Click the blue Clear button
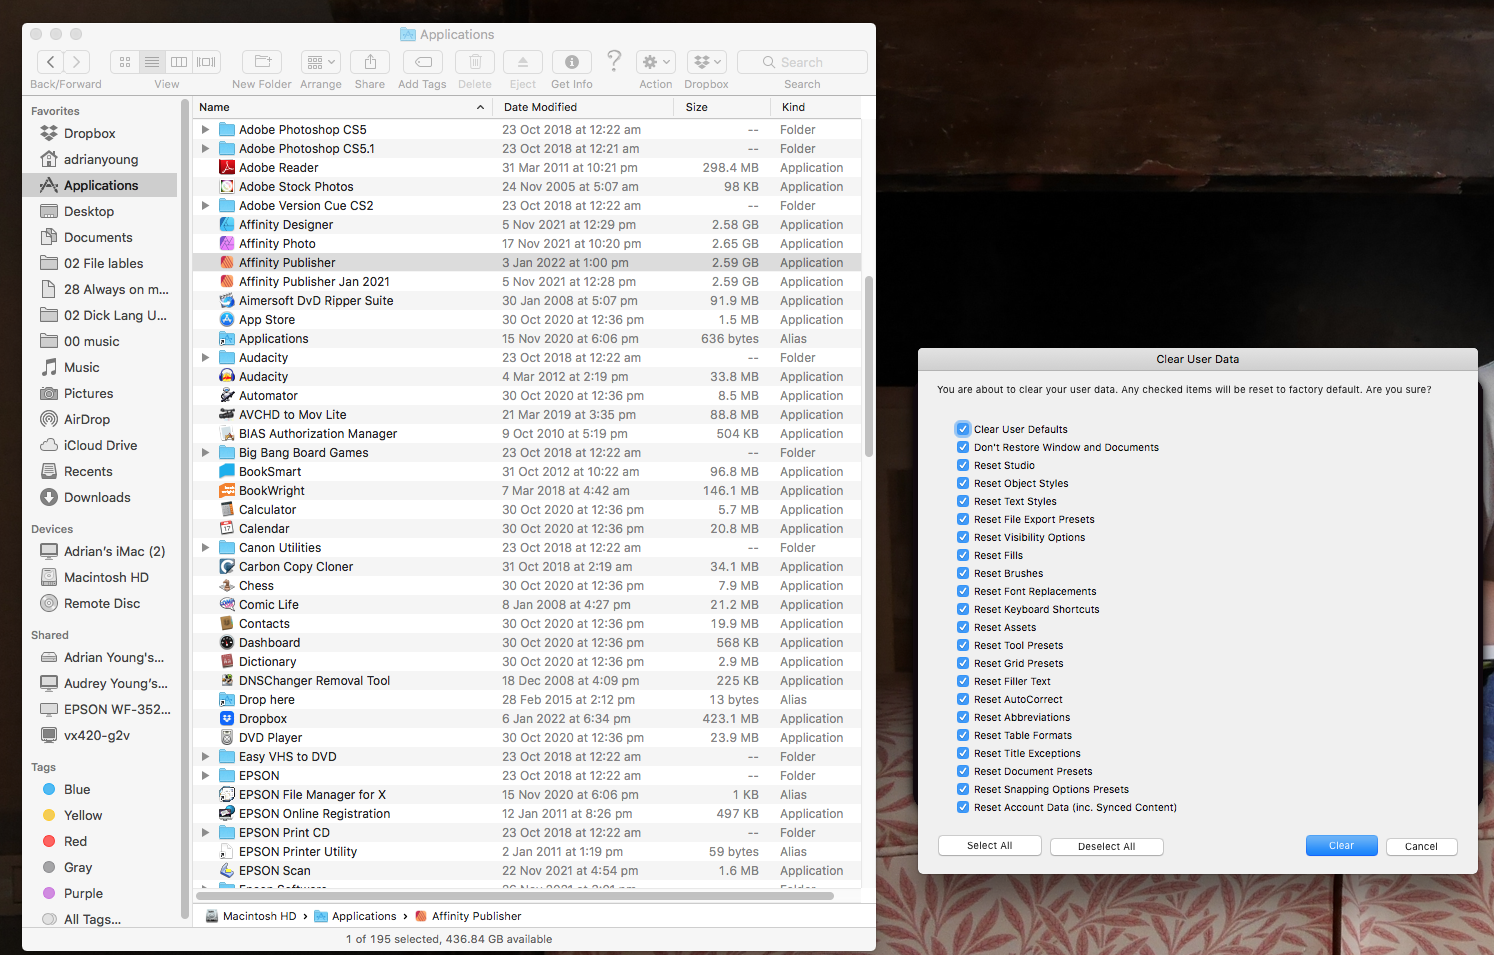Screen dimensions: 1494x955 [1341, 846]
